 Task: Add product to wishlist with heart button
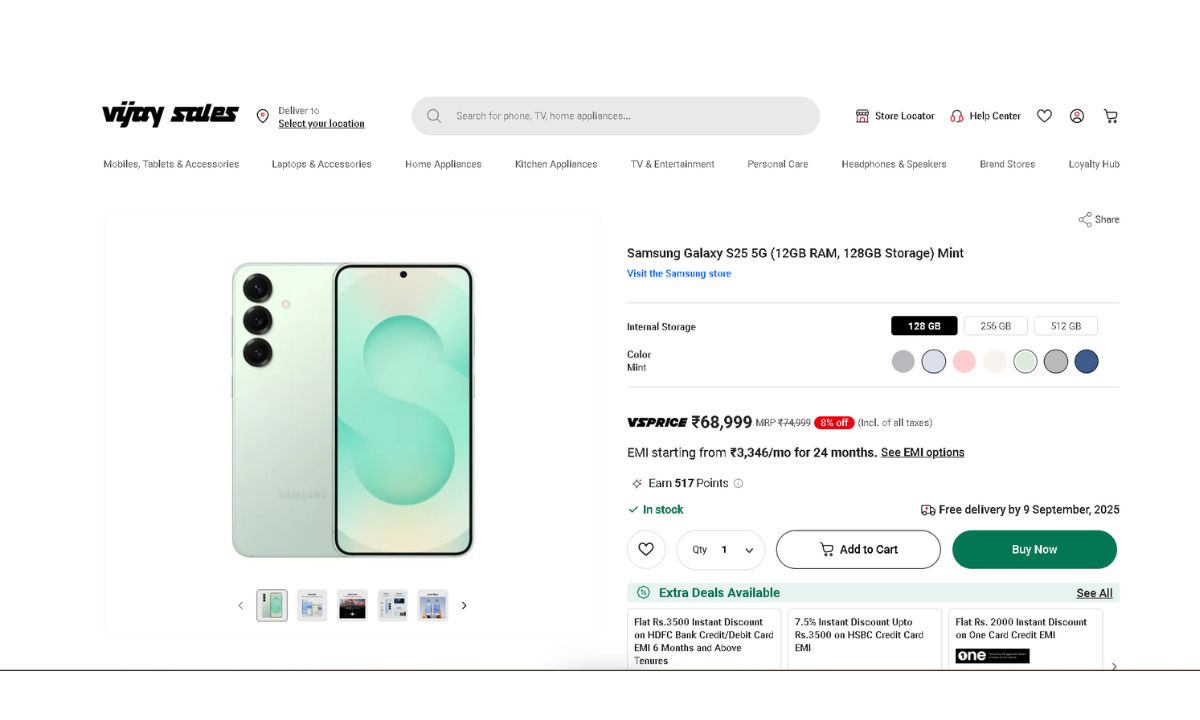pyautogui.click(x=646, y=549)
